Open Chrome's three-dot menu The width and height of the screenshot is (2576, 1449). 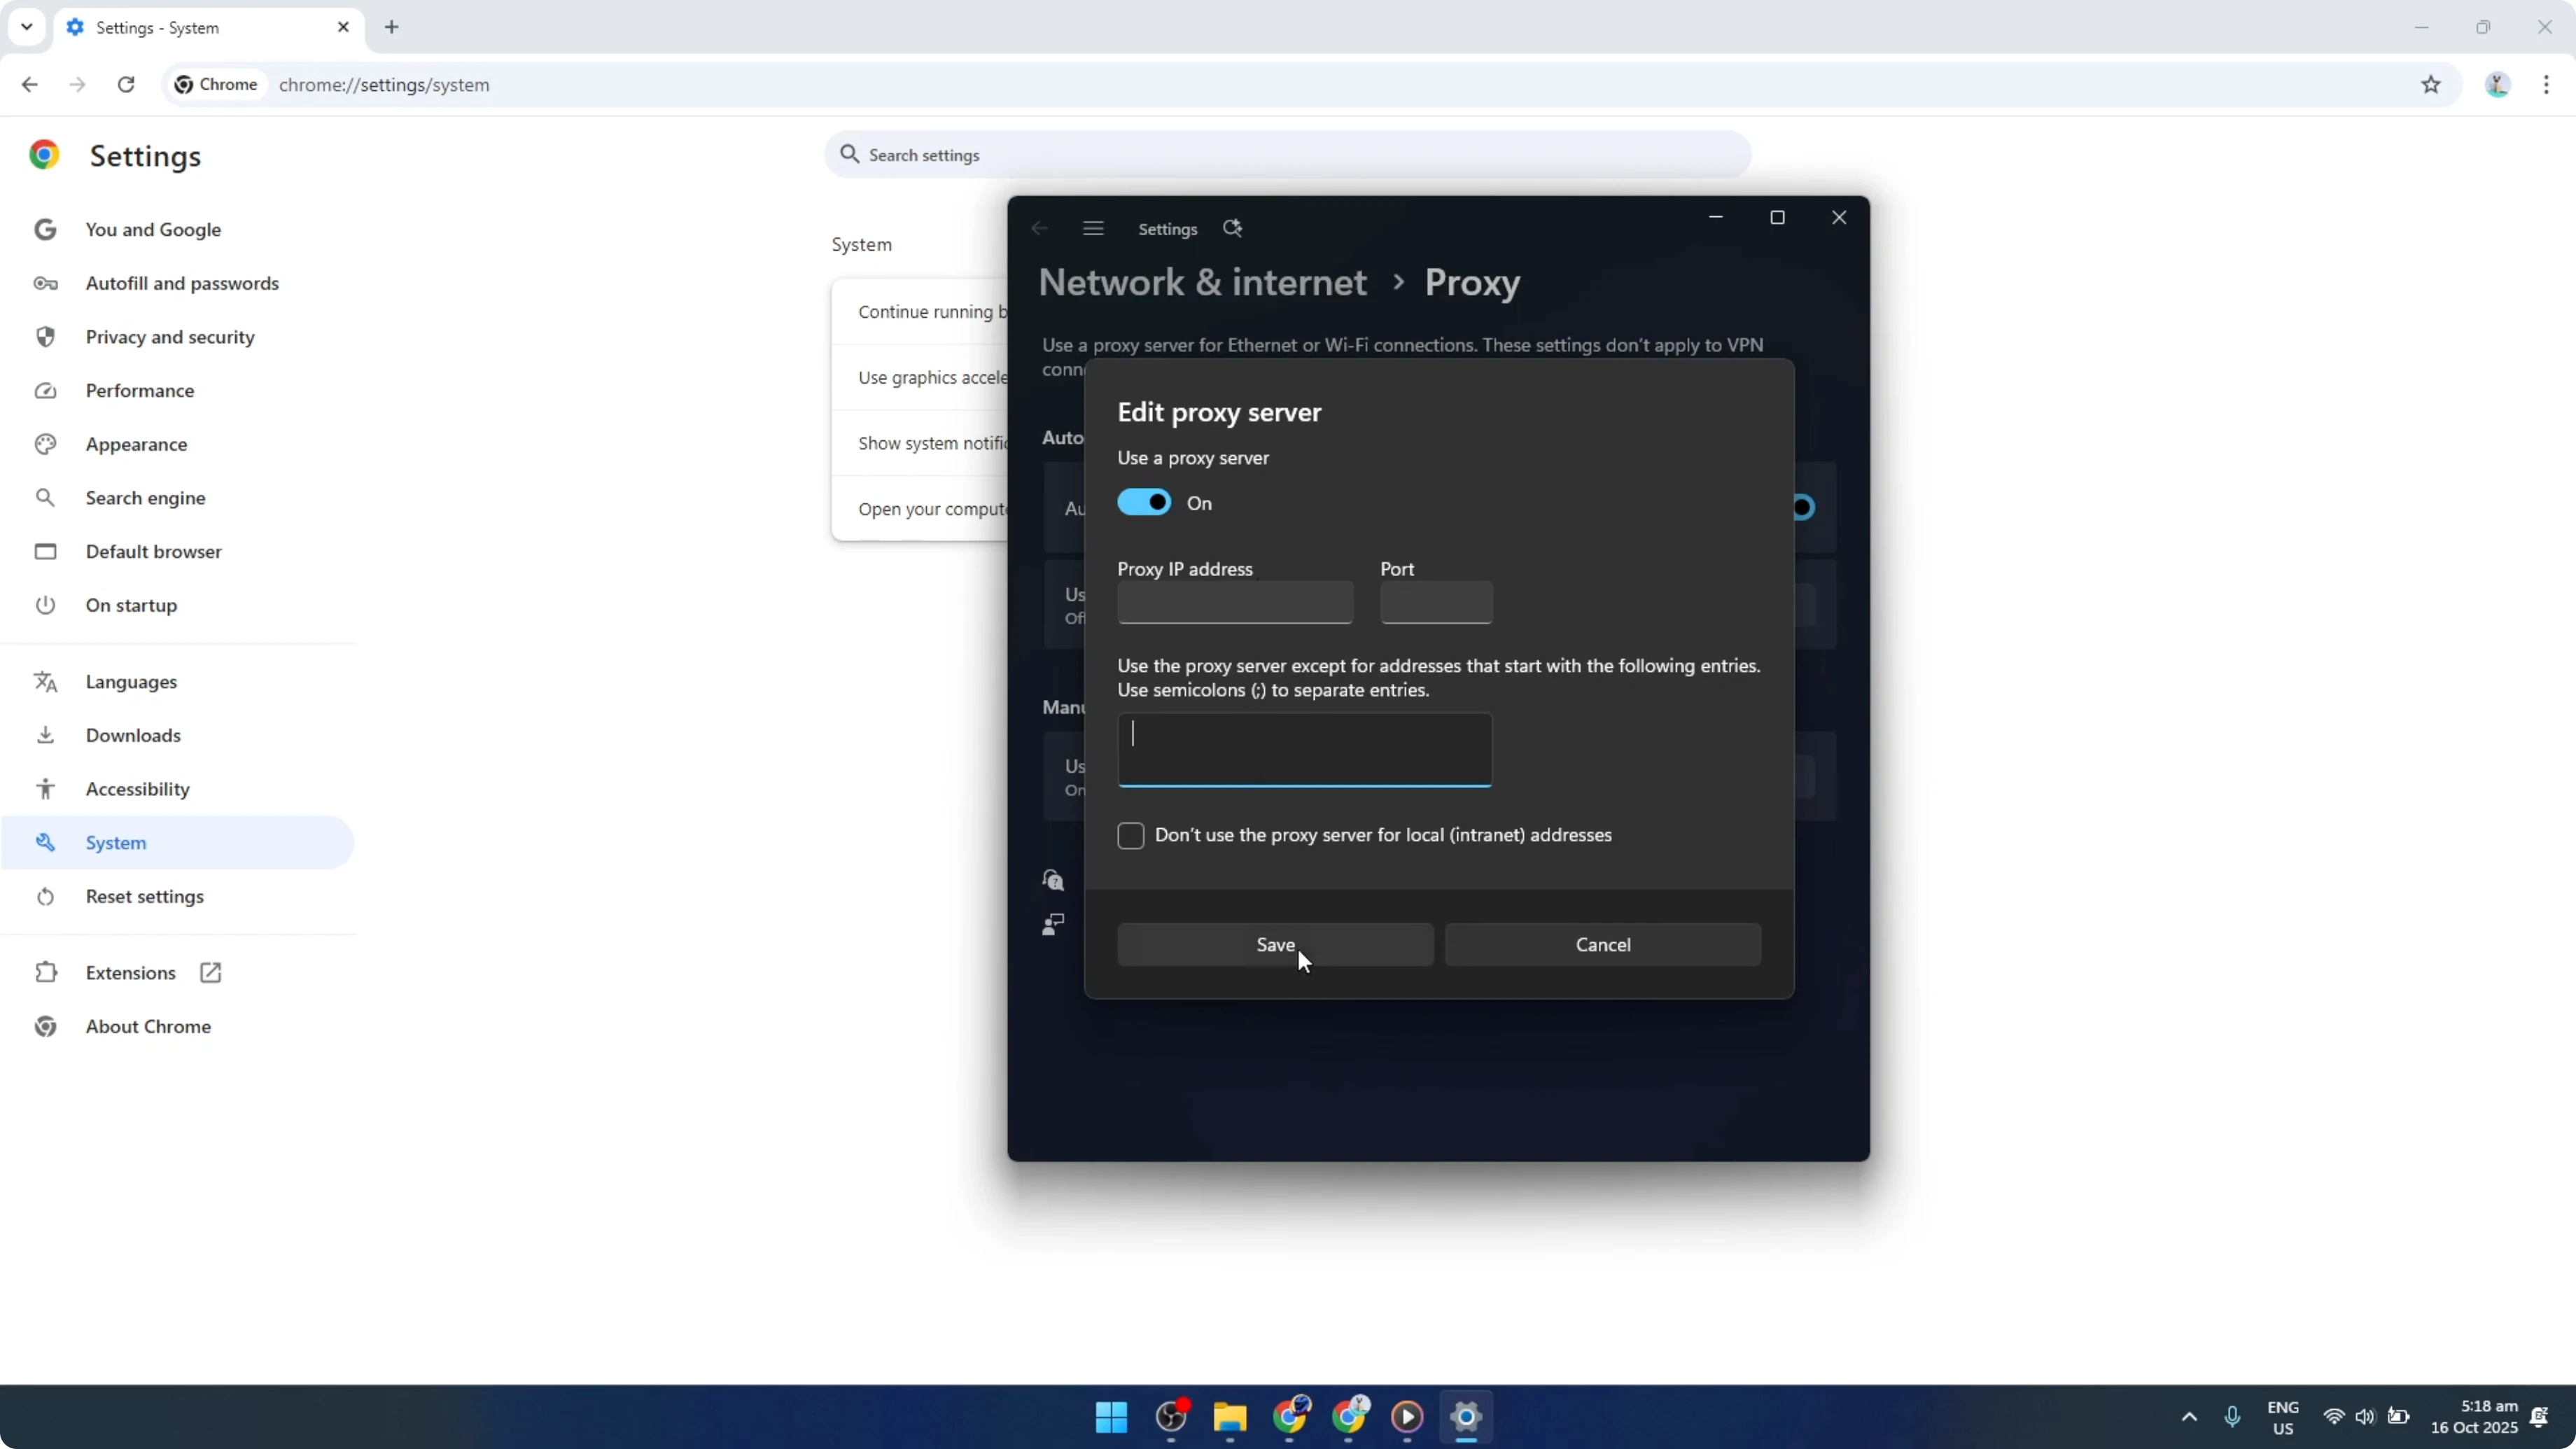(2548, 85)
